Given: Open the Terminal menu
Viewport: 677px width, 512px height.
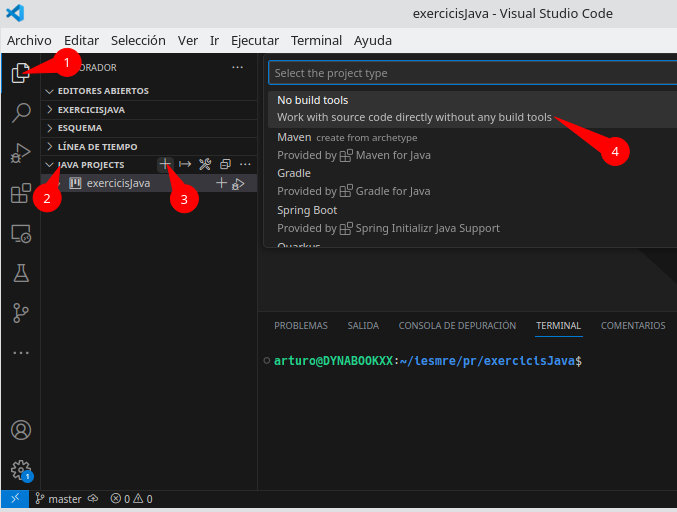Looking at the screenshot, I should (x=316, y=41).
